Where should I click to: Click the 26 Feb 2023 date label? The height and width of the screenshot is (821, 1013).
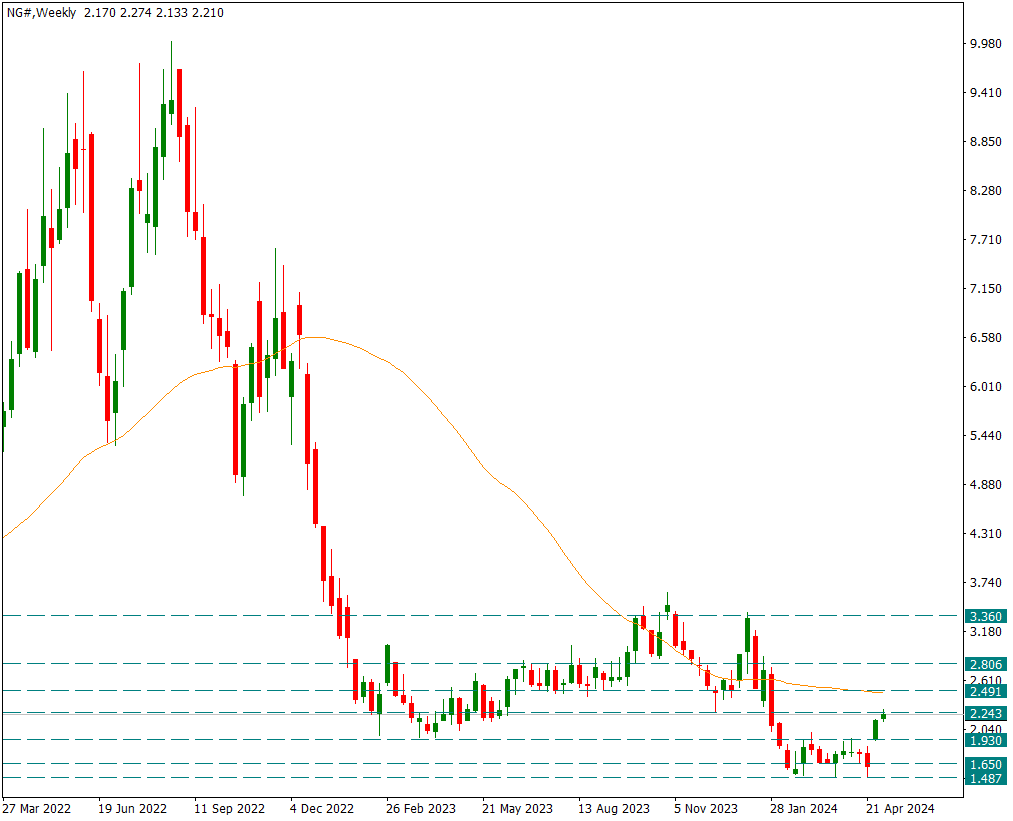point(421,808)
